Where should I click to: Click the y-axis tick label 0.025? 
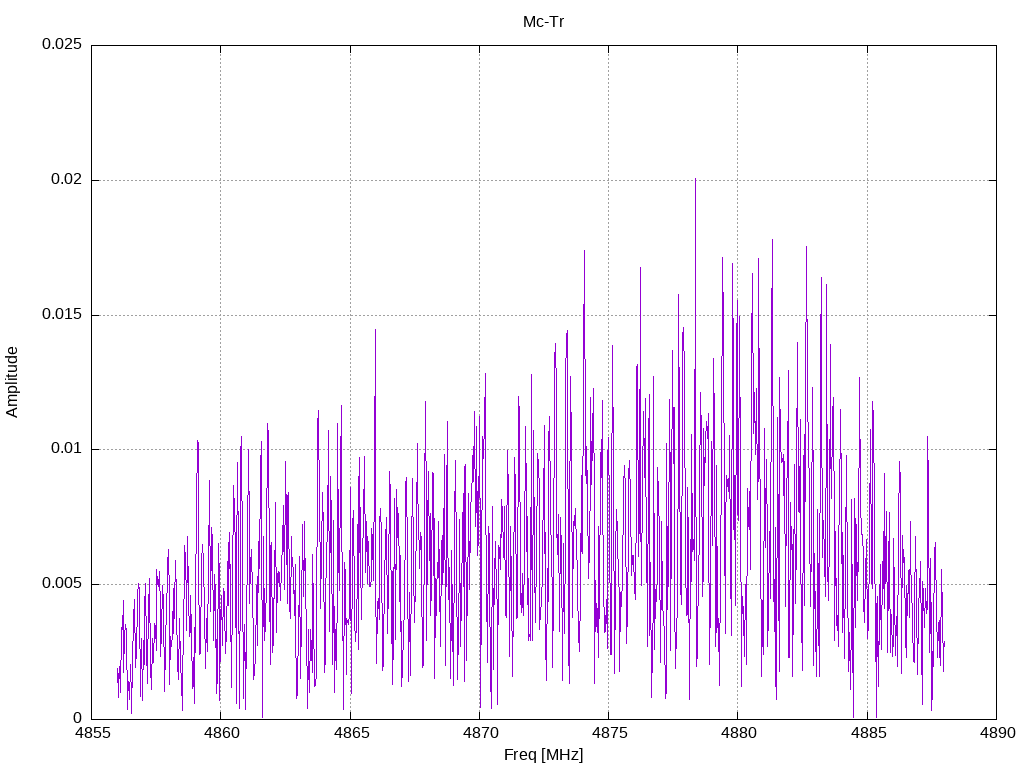point(62,44)
